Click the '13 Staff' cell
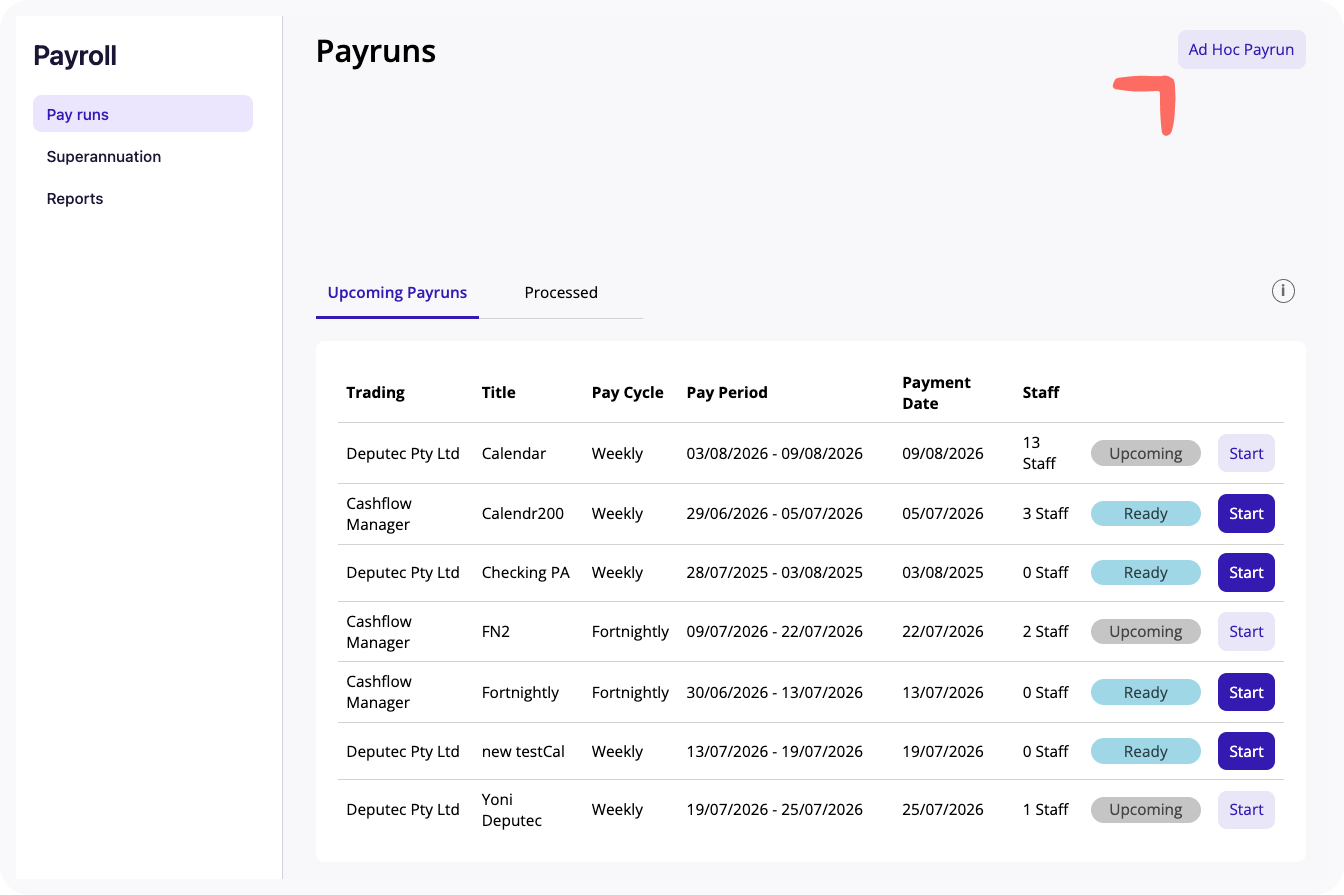This screenshot has width=1344, height=895. point(1039,453)
